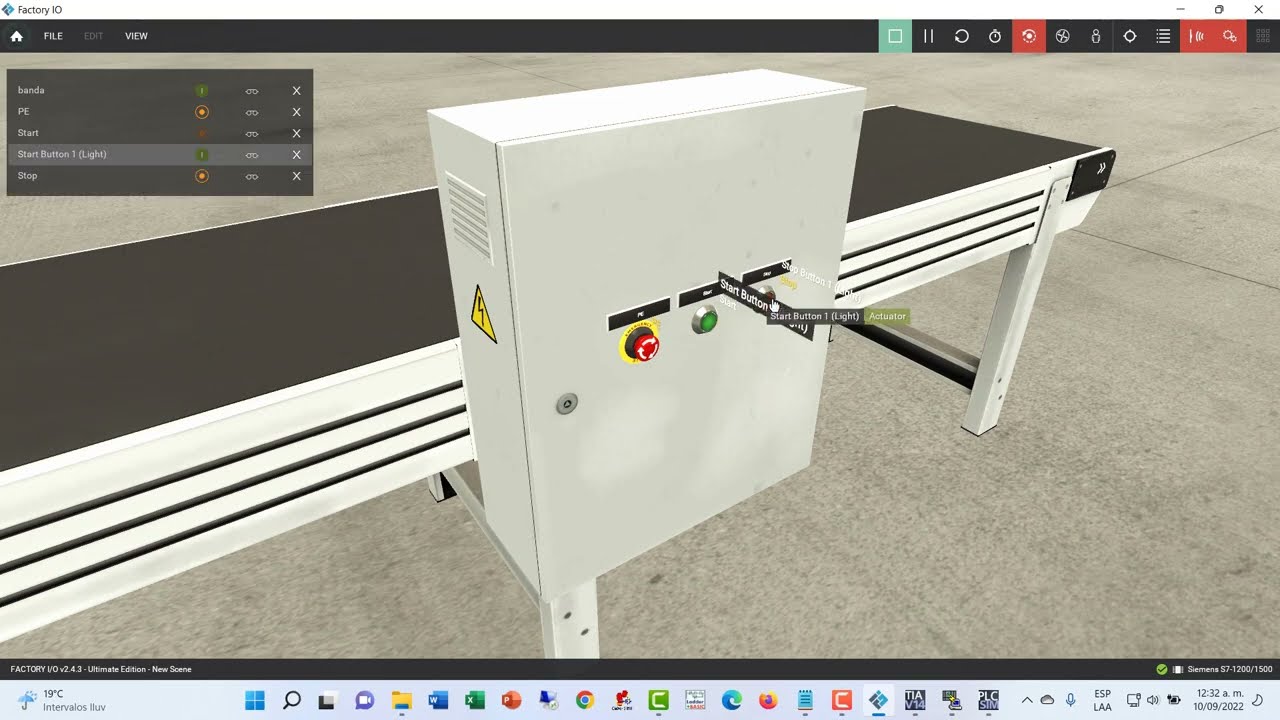Open PLCSIM from the taskbar

pyautogui.click(x=988, y=700)
